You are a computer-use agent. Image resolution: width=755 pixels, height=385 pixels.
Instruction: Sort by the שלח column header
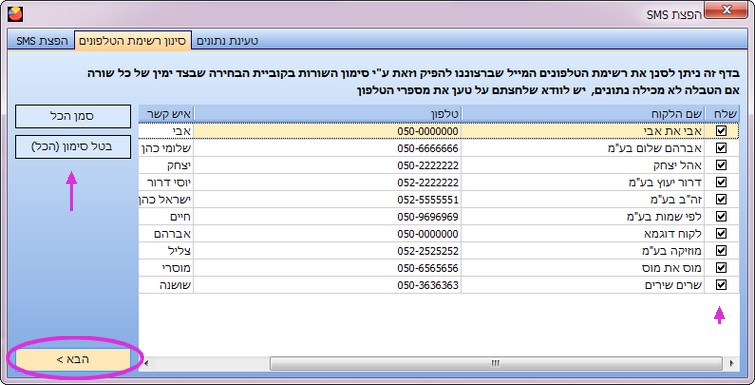click(722, 114)
